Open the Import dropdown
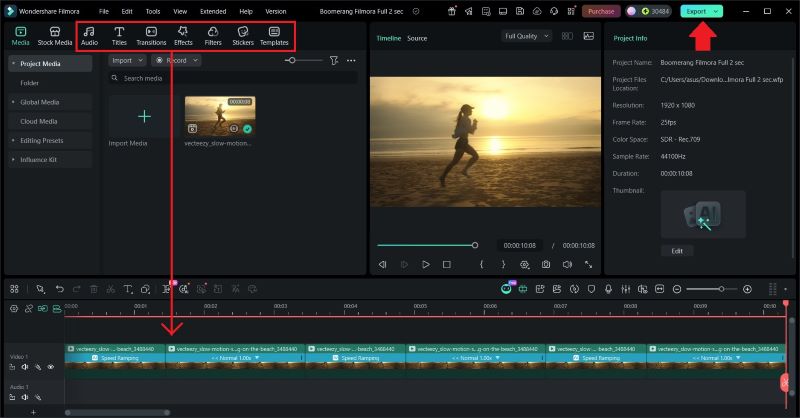Screen dimensions: 800x418 [128, 60]
